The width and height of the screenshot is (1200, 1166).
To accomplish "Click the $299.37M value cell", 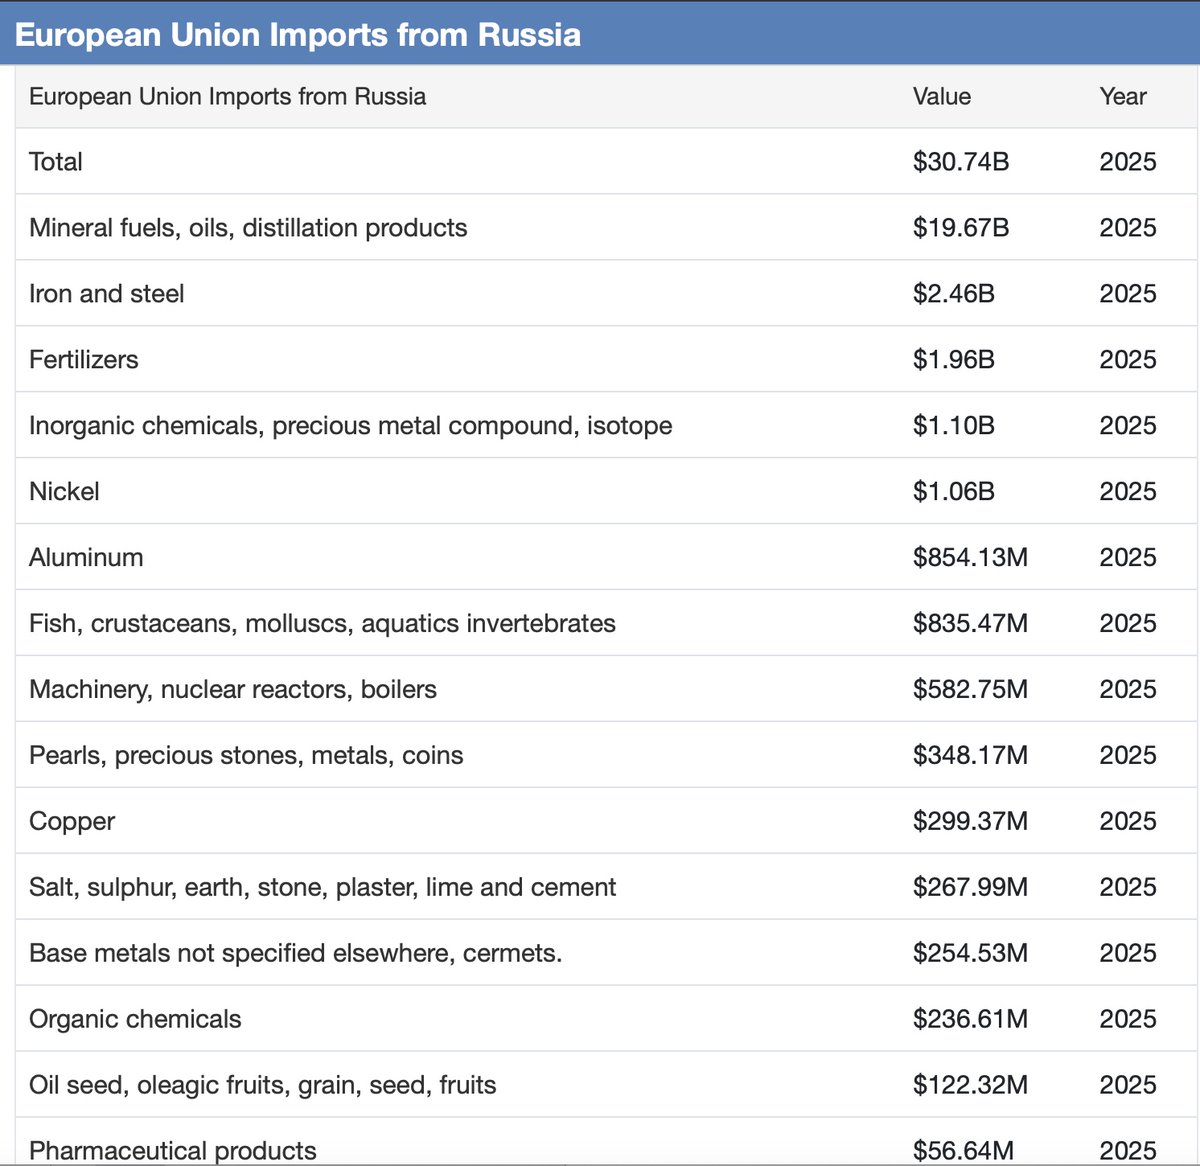I will 970,822.
